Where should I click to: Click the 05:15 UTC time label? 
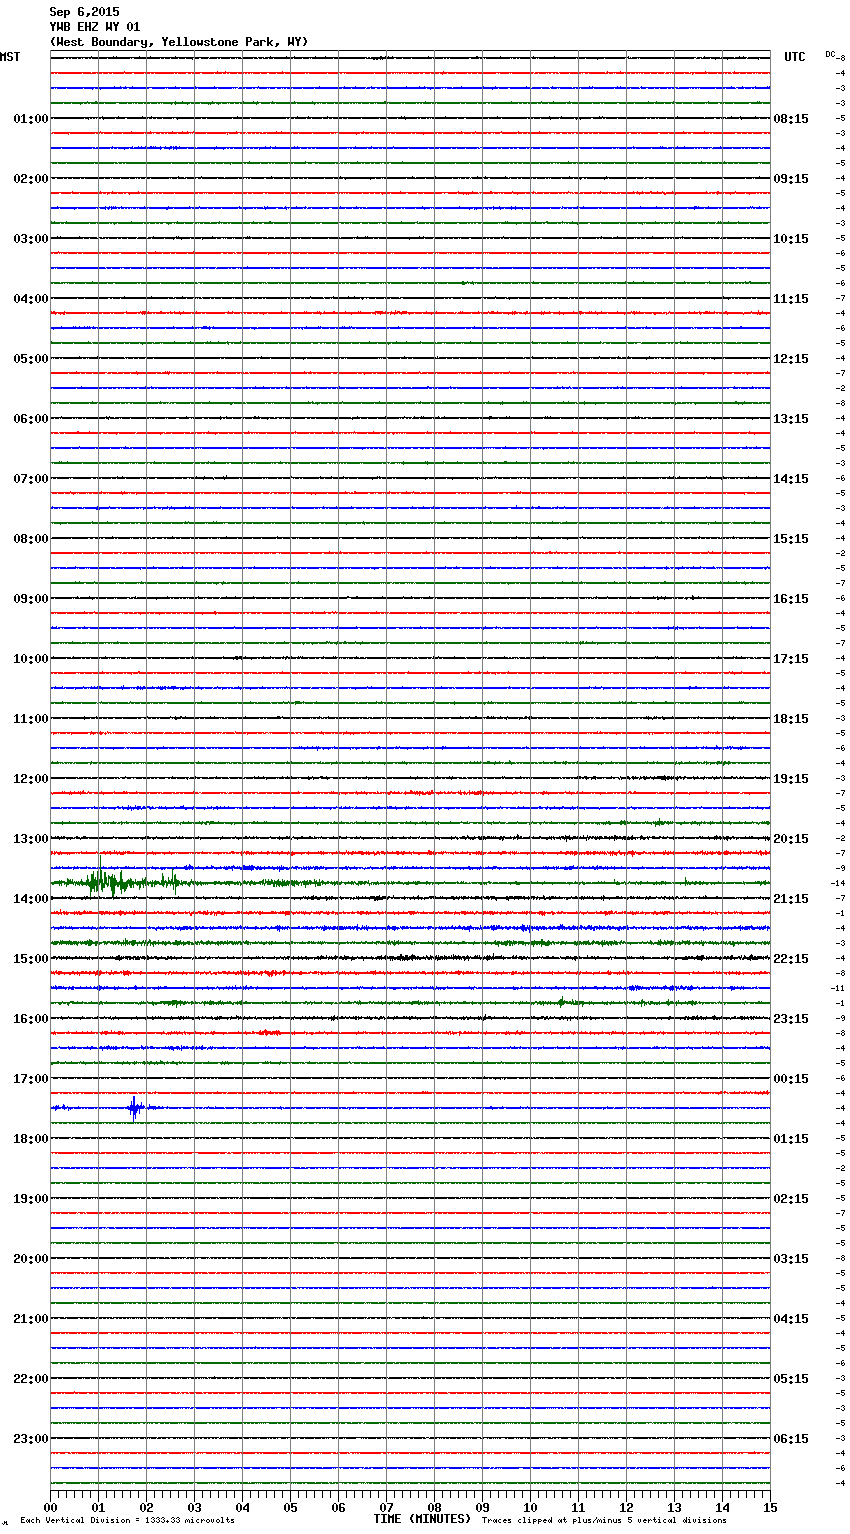coord(791,1379)
